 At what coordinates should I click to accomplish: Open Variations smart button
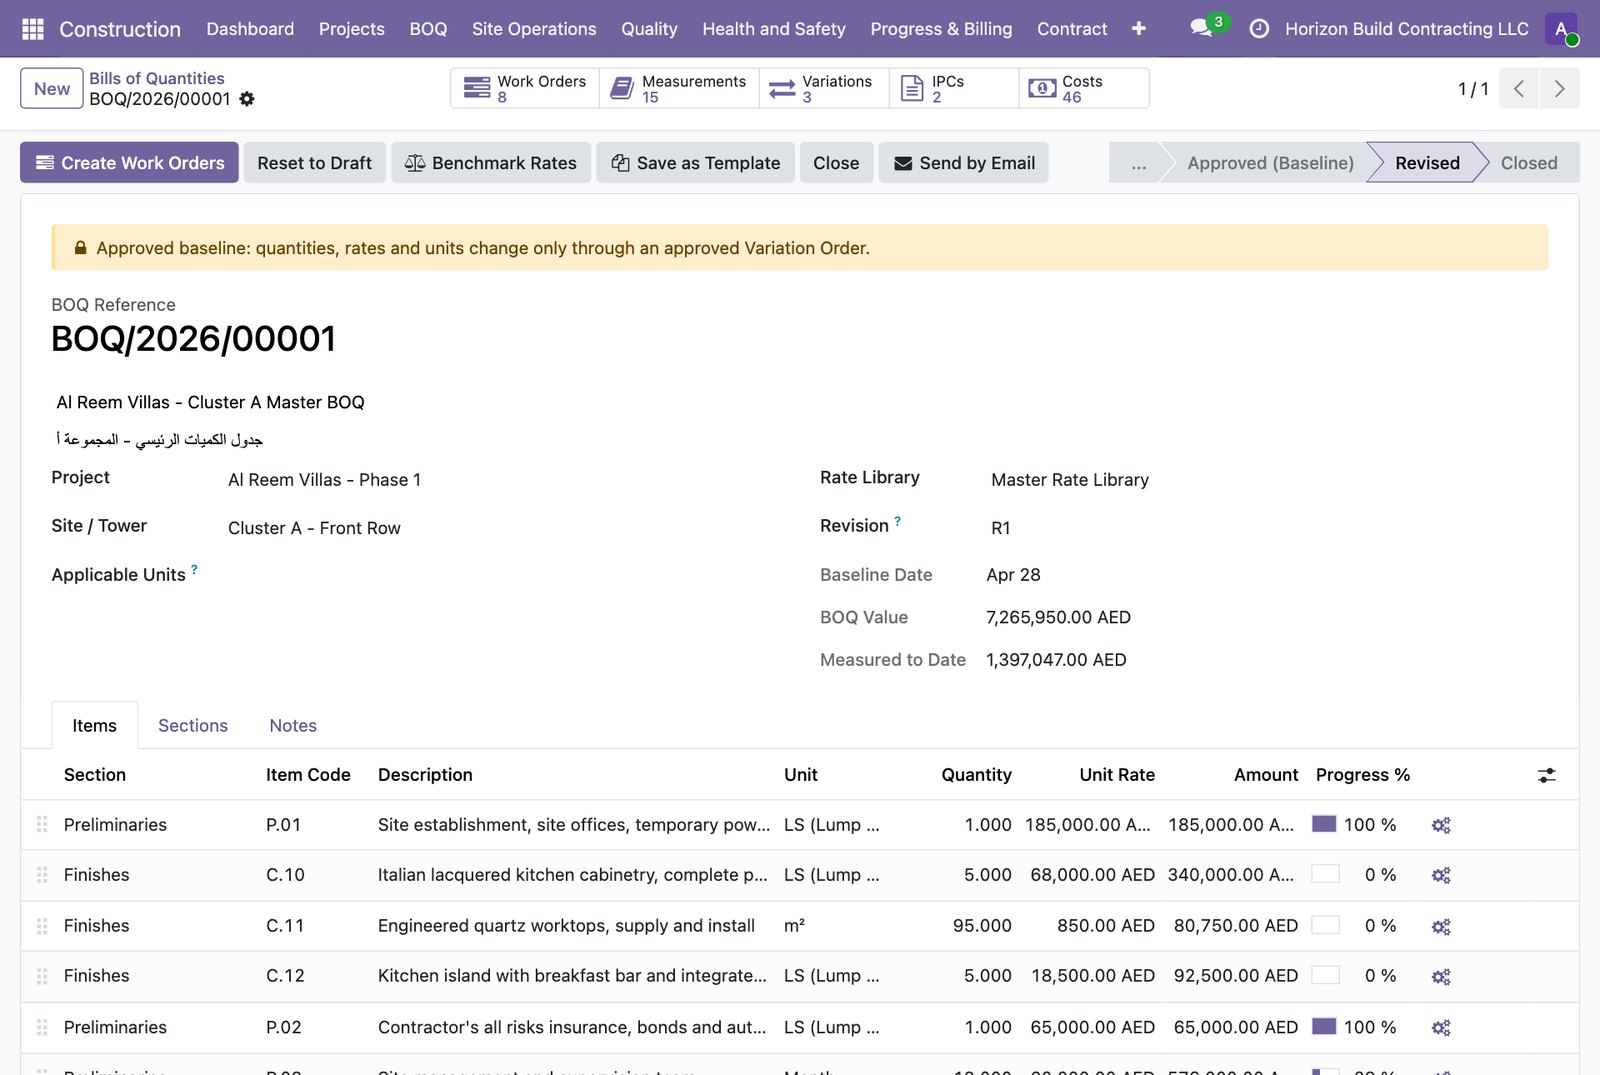click(x=824, y=88)
